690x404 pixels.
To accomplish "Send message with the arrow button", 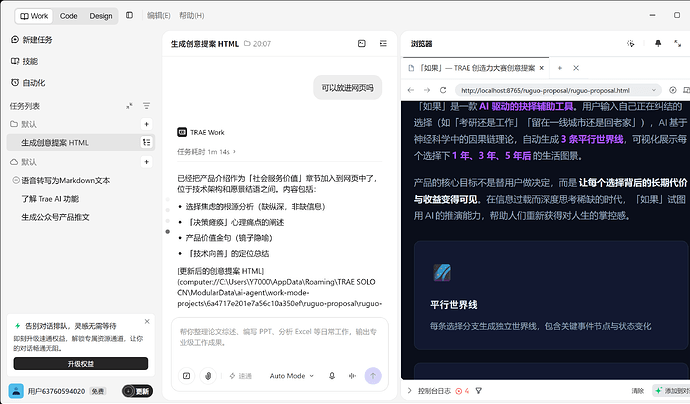I will [373, 376].
